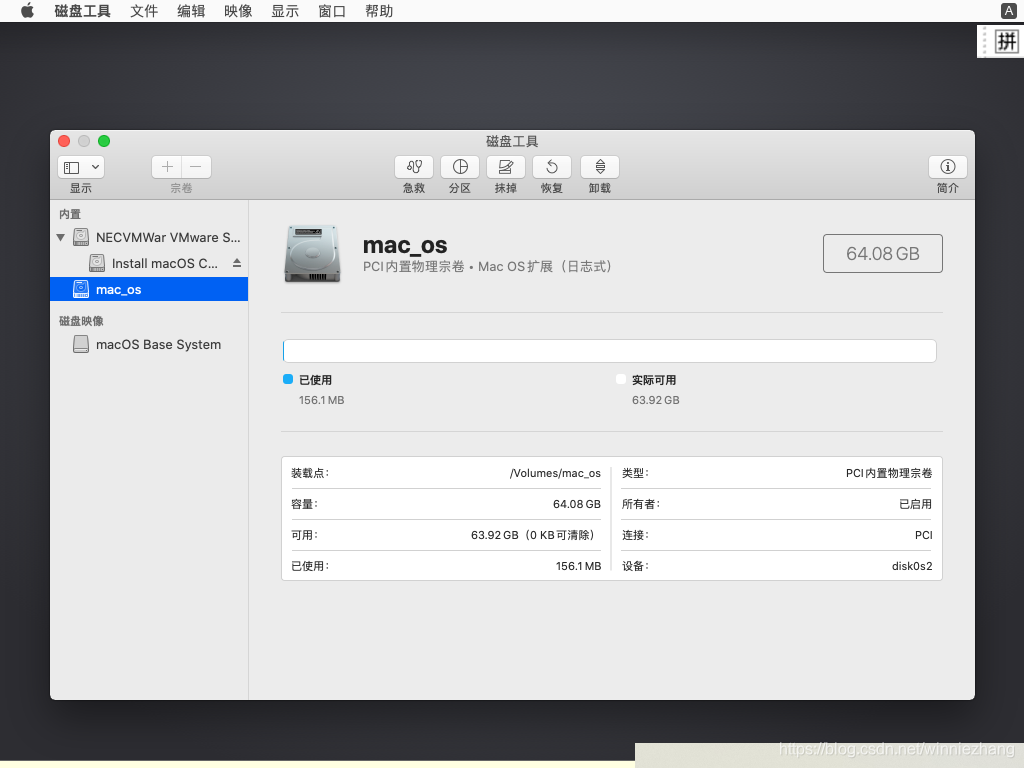
Task: Click the NECVMWar drive icon in sidebar
Action: 81,237
